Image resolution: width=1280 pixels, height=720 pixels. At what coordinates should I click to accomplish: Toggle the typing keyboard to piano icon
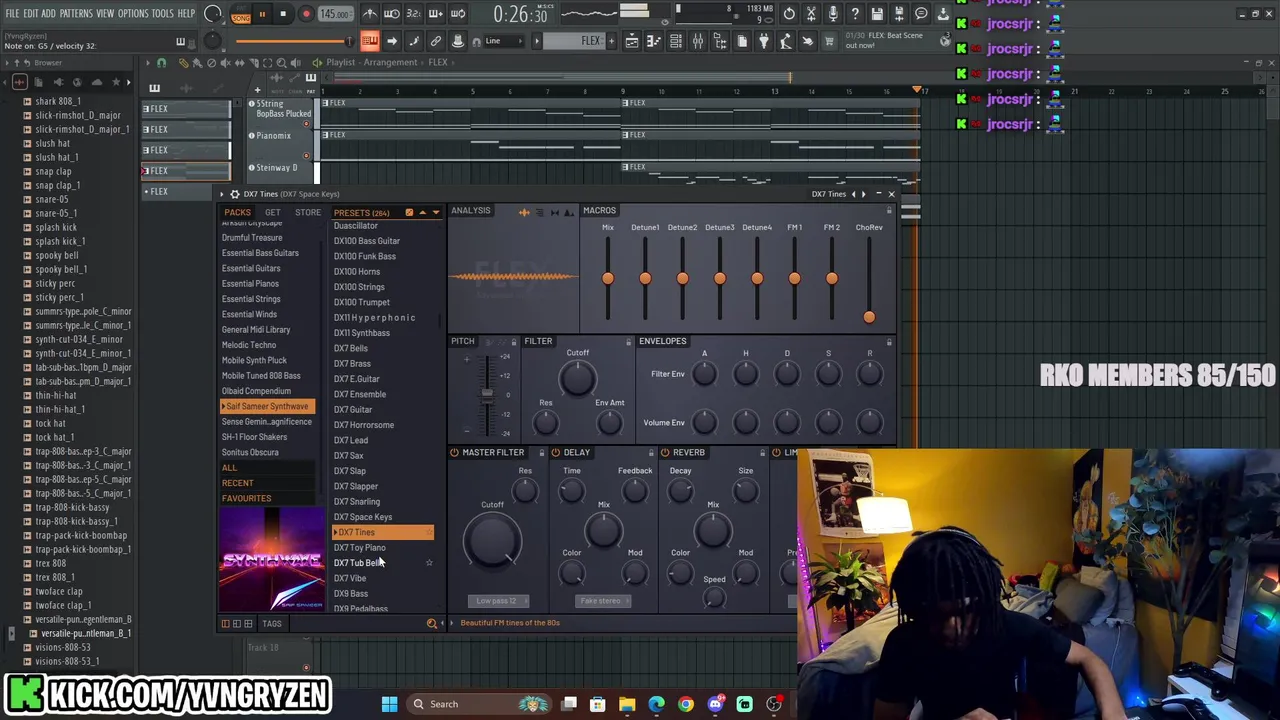point(370,41)
